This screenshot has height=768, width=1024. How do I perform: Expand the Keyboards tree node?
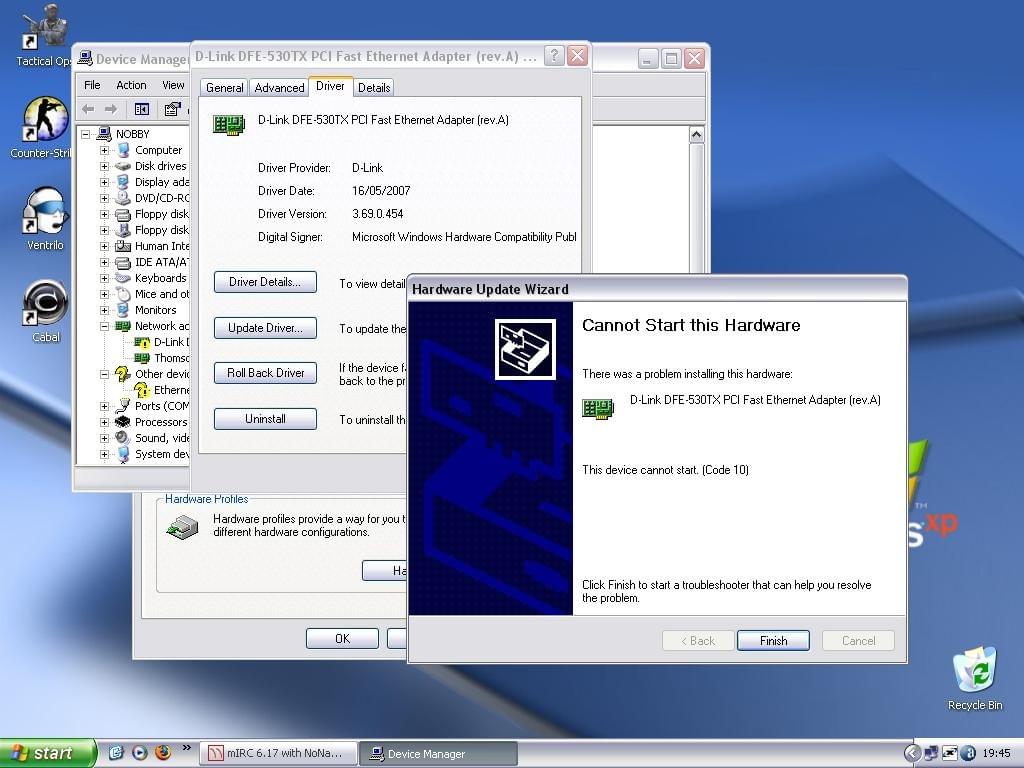point(107,278)
